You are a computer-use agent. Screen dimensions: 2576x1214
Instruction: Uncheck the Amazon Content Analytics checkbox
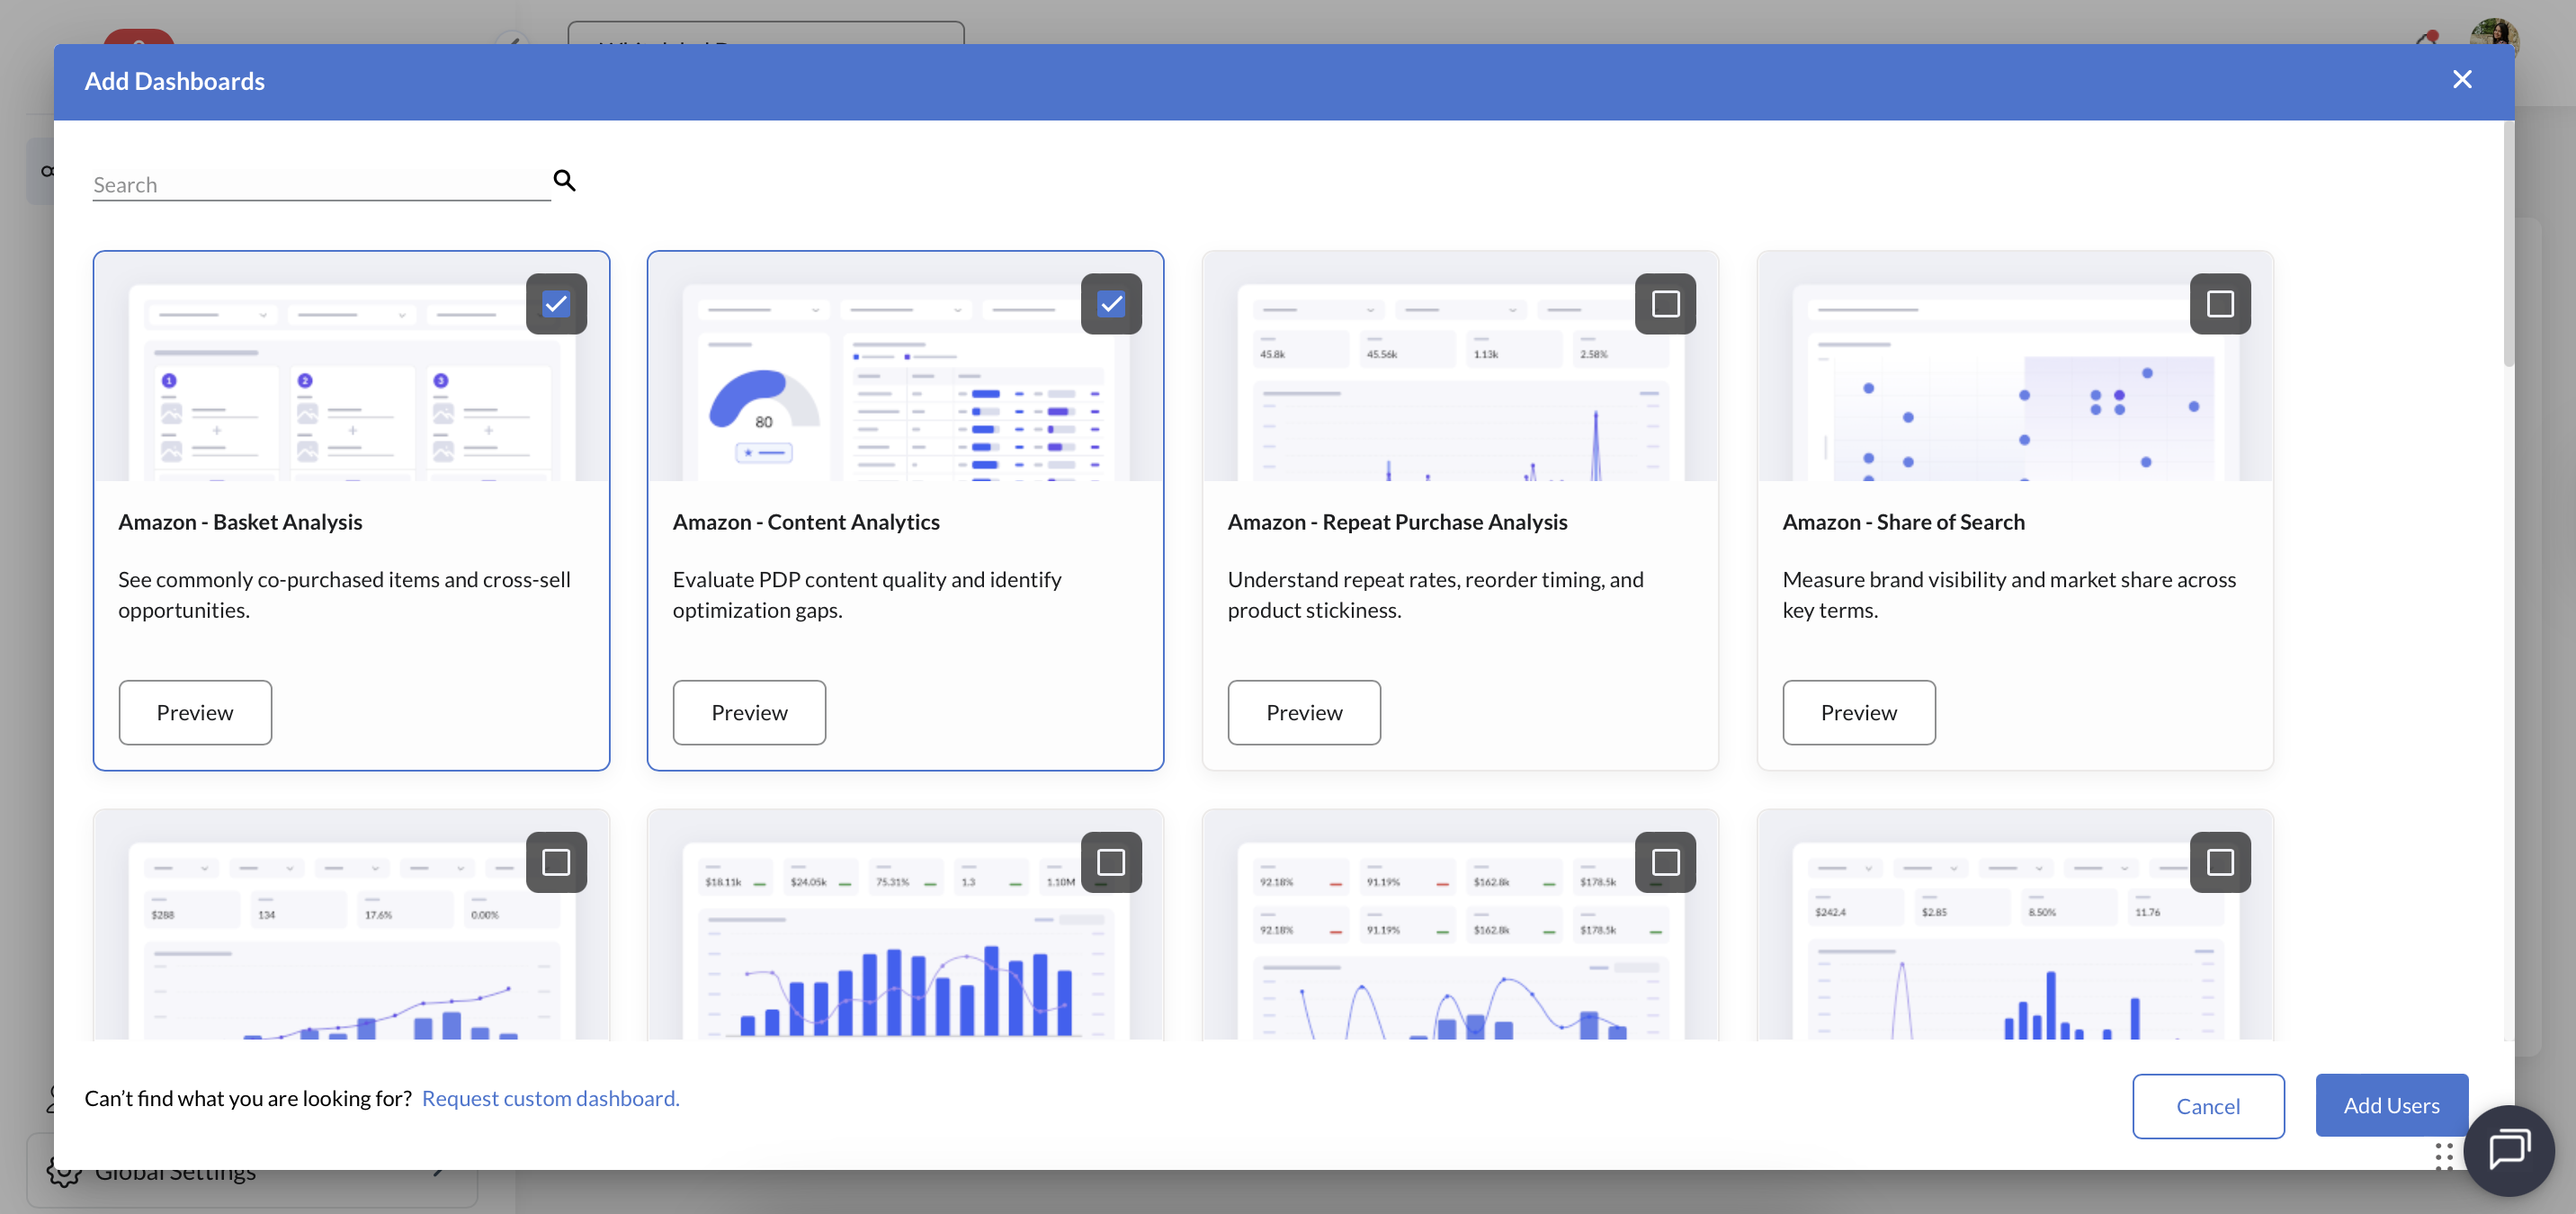pyautogui.click(x=1110, y=304)
